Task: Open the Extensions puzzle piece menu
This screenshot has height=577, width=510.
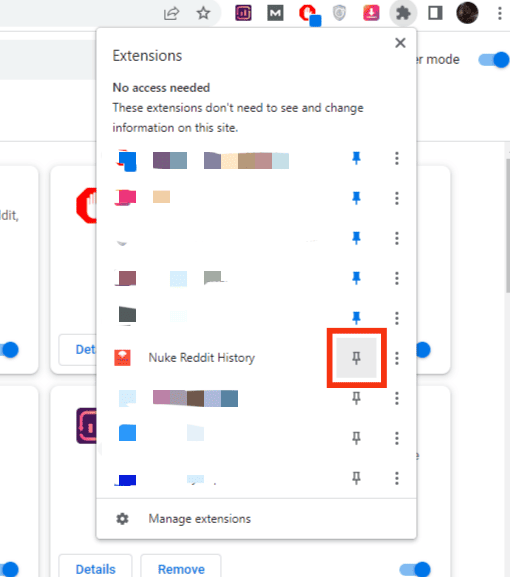Action: coord(403,14)
